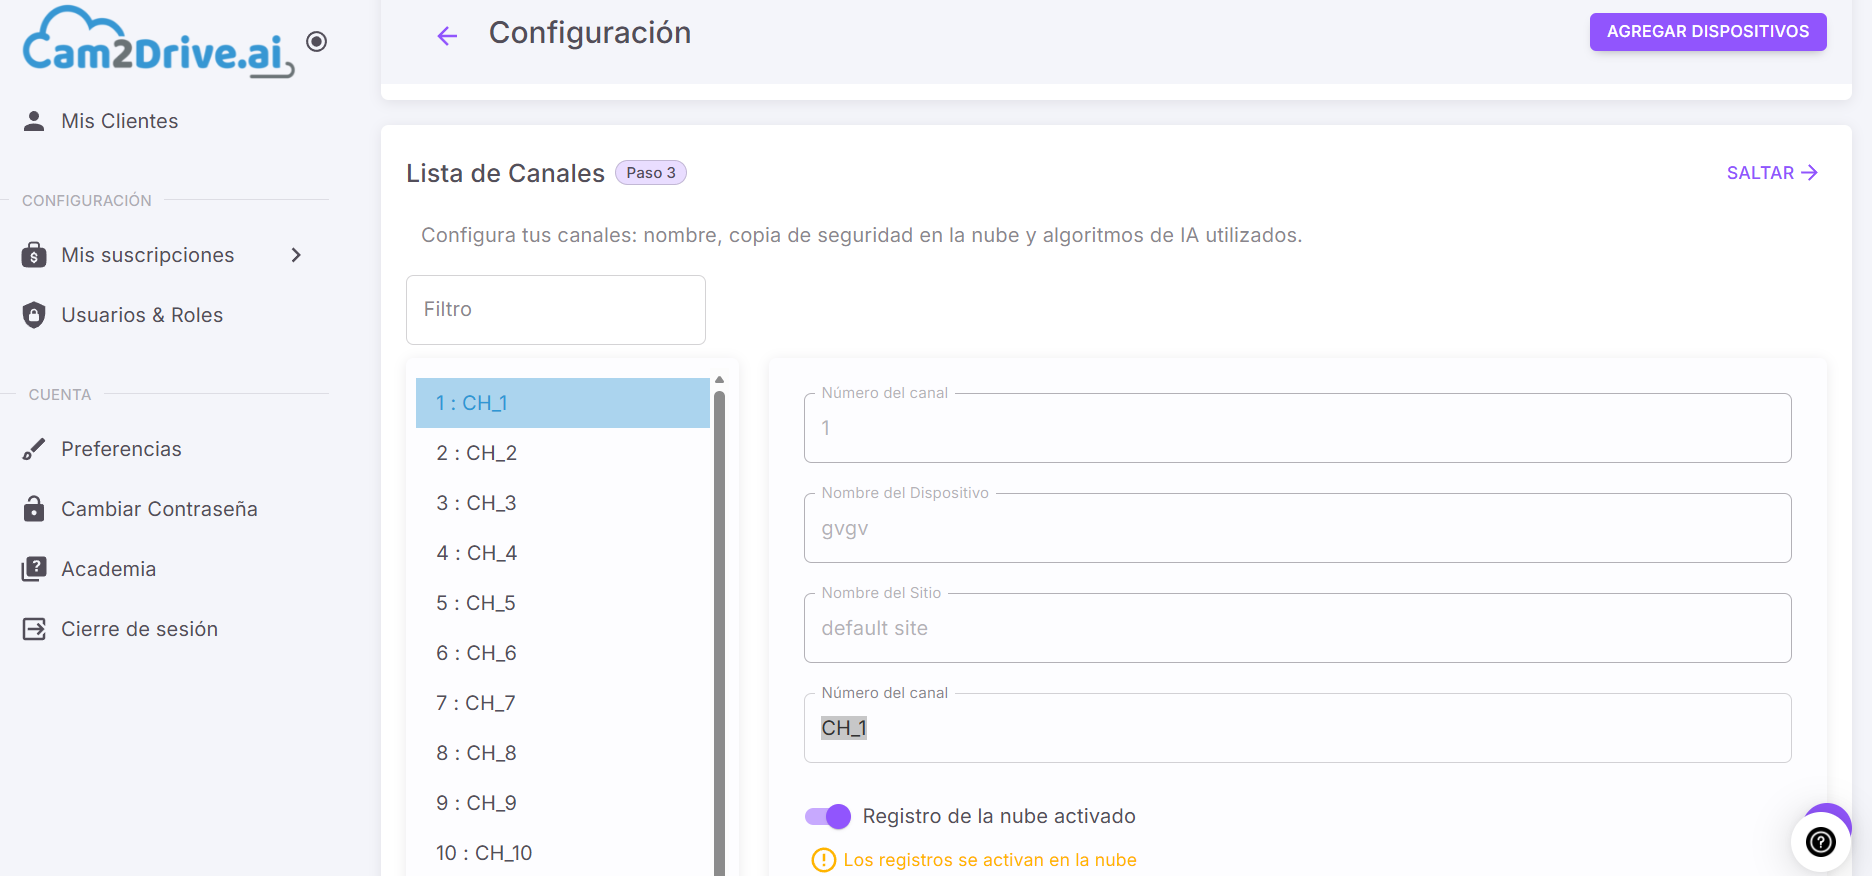The height and width of the screenshot is (876, 1872).
Task: Click the Filtro input field
Action: pyautogui.click(x=556, y=310)
